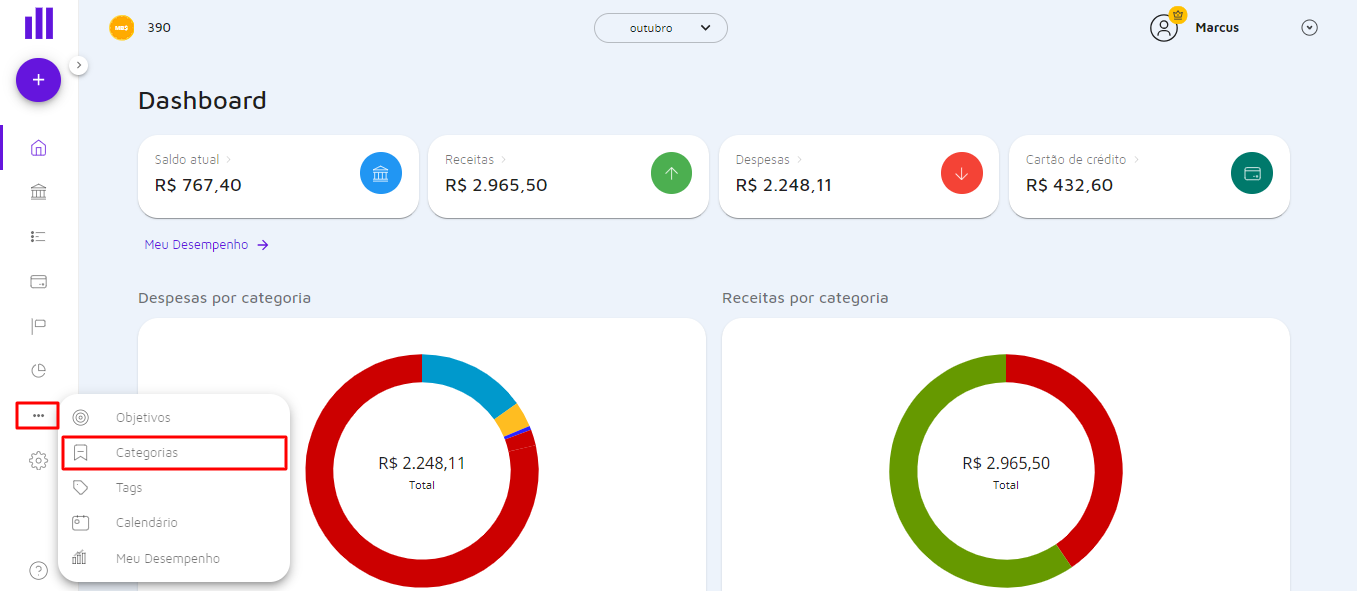The width and height of the screenshot is (1357, 591).
Task: Select Objetivos from the popup menu
Action: [143, 417]
